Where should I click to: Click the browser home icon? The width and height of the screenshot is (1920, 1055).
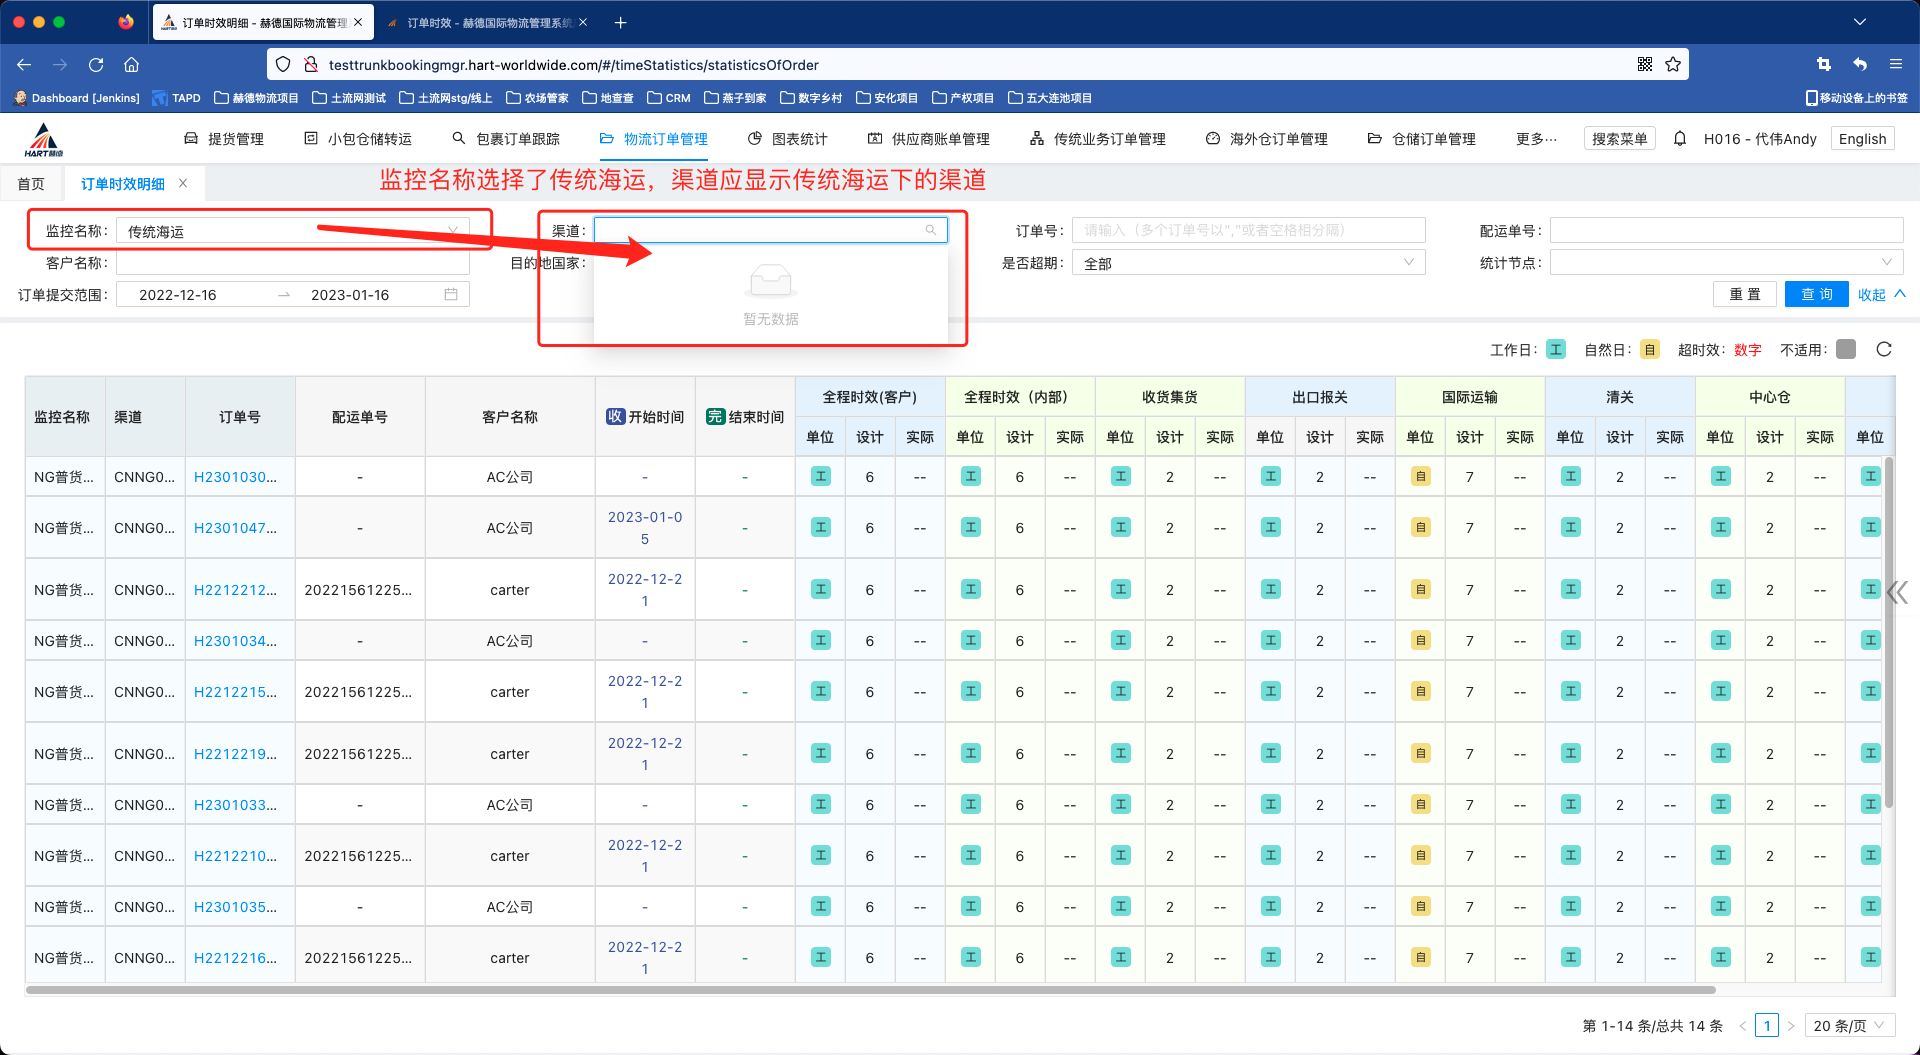click(131, 65)
